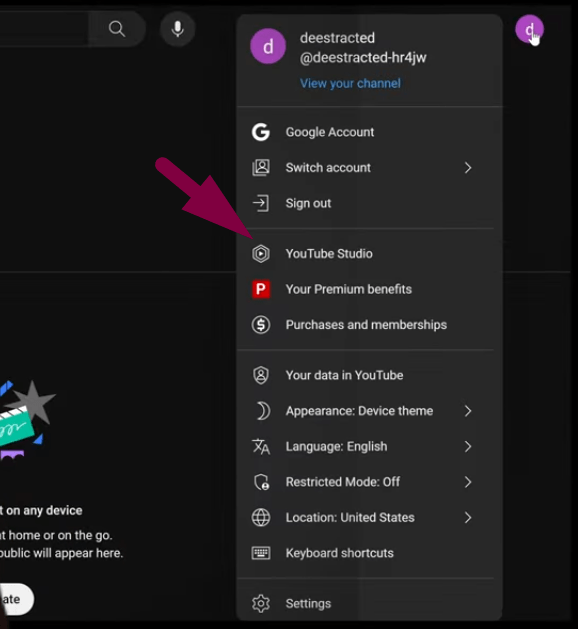Viewport: 578px width, 629px height.
Task: Activate voice search microphone icon
Action: pos(177,29)
